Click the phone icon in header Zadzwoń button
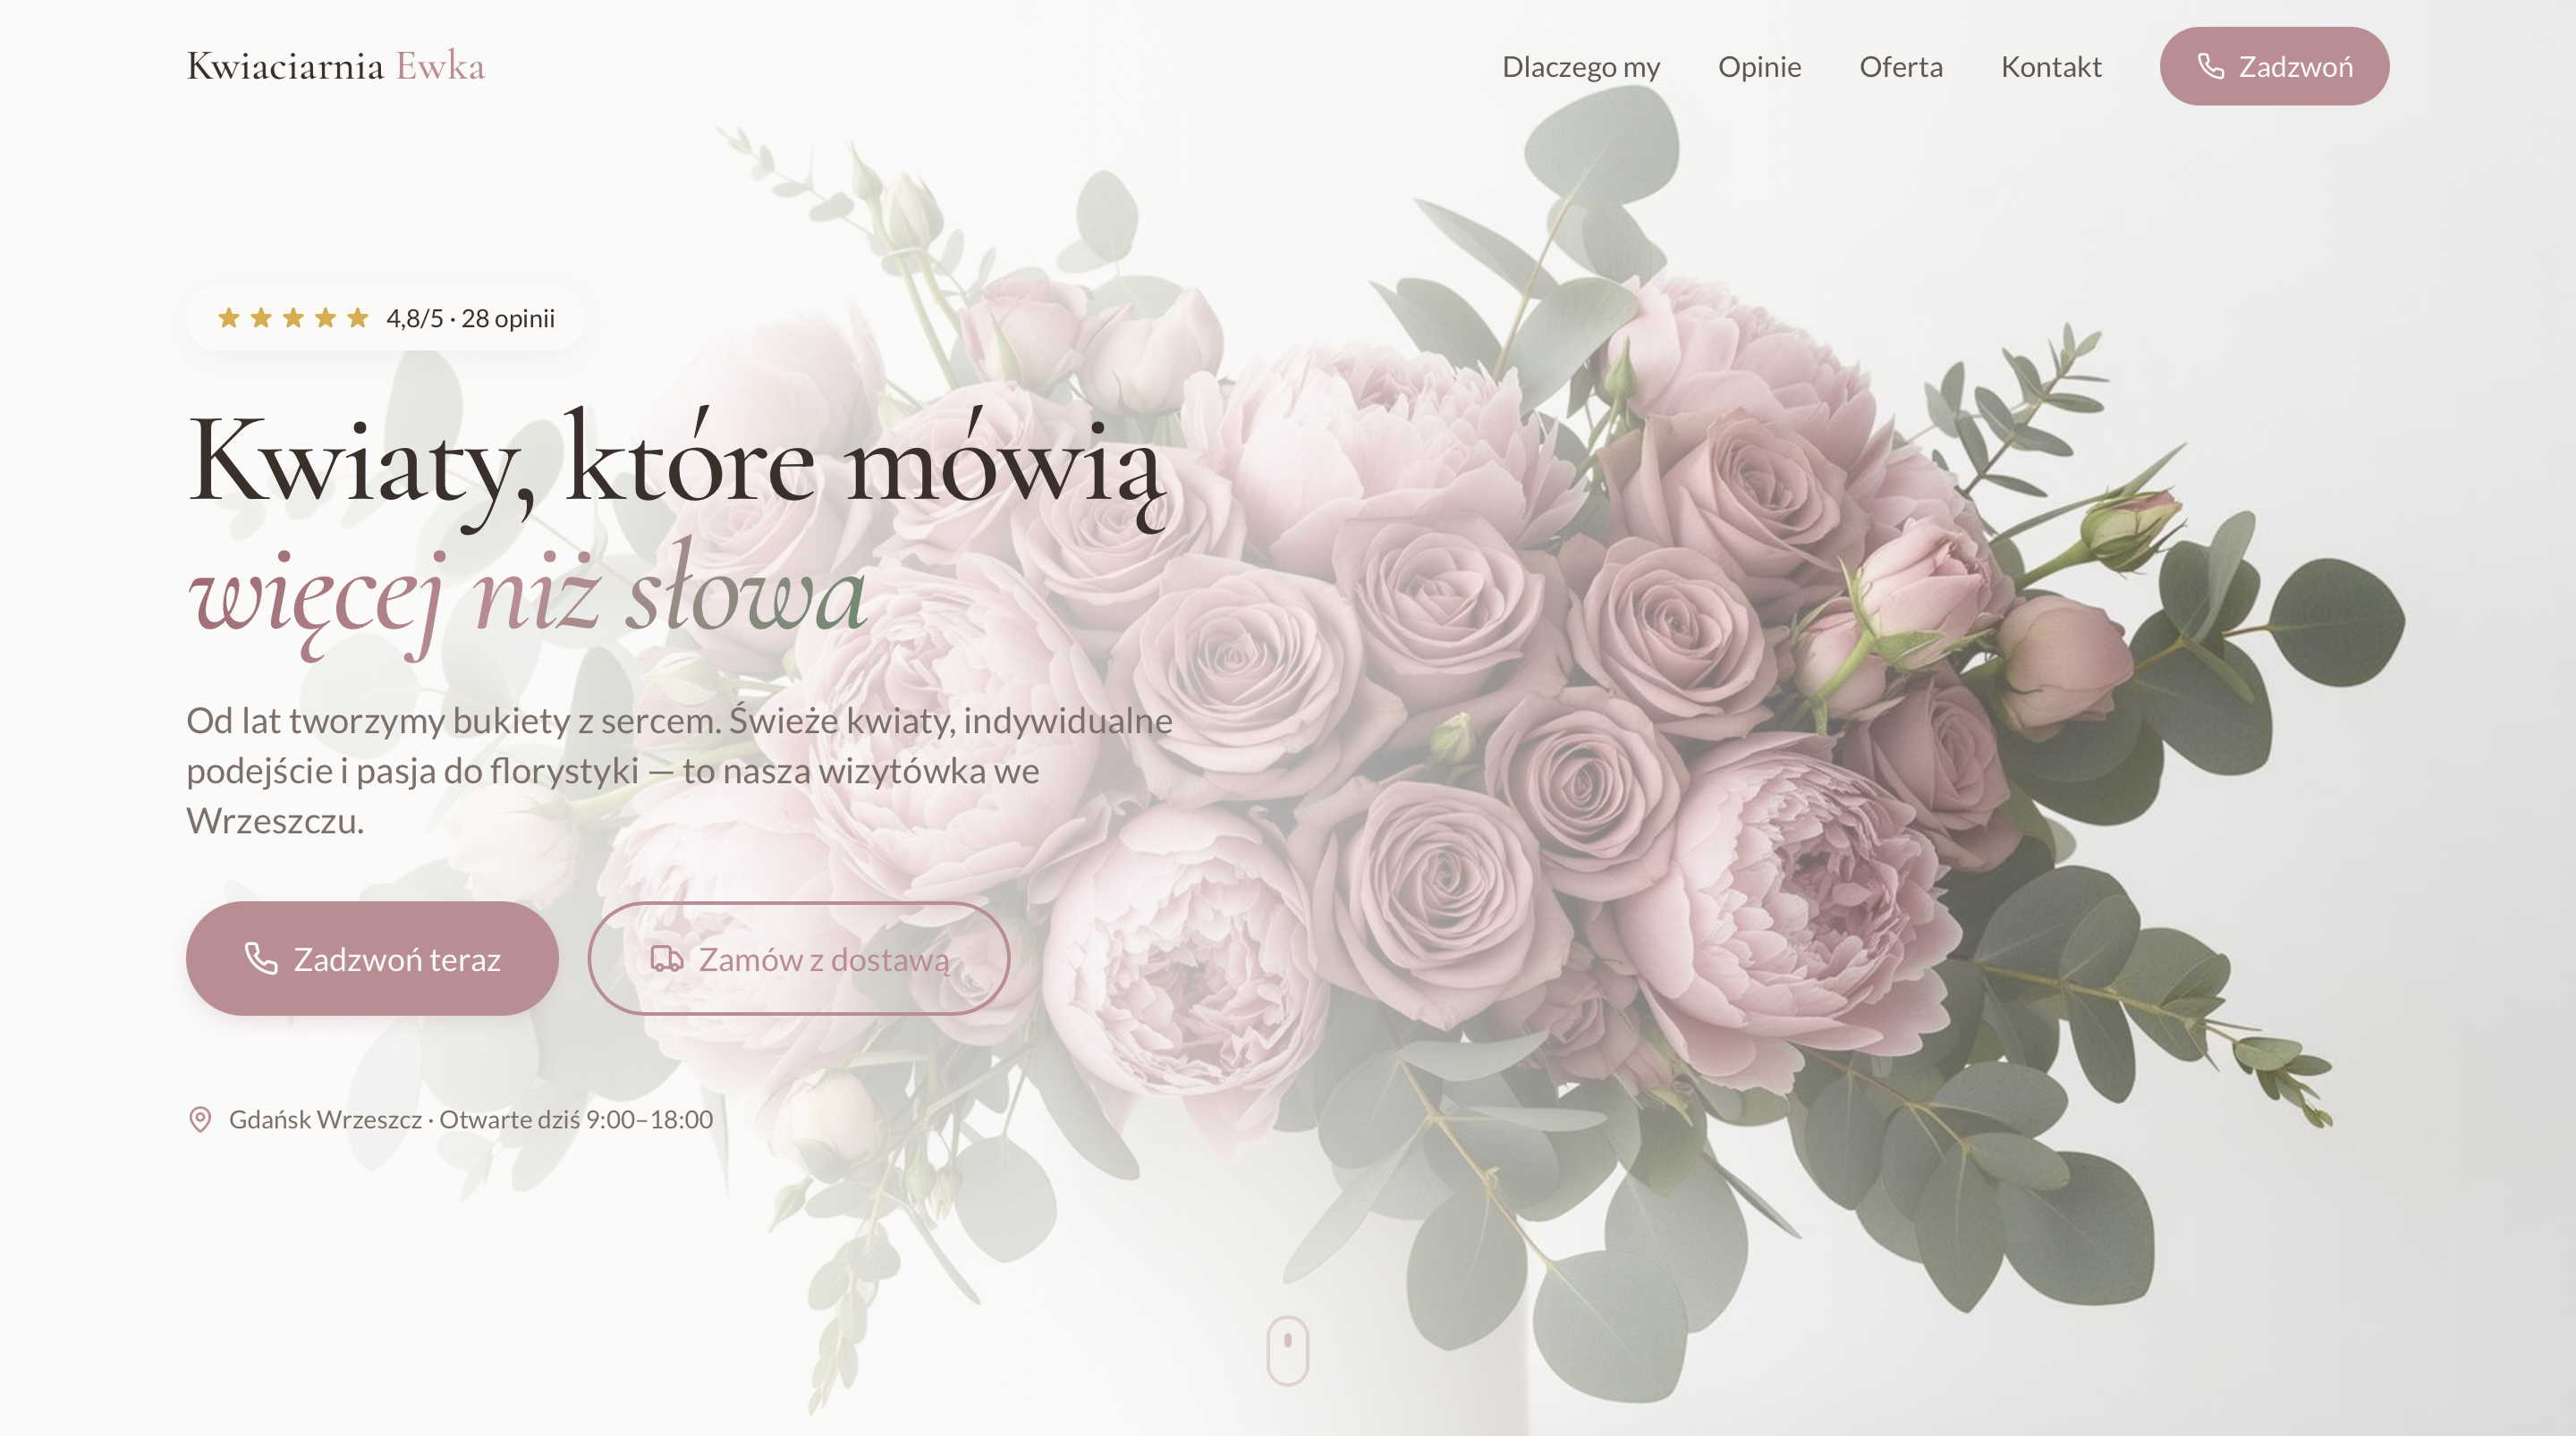Viewport: 2576px width, 1436px height. [x=2210, y=66]
